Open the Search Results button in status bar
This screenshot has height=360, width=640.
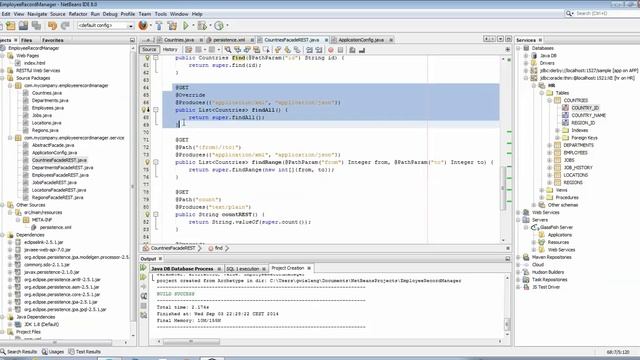pyautogui.click(x=19, y=352)
